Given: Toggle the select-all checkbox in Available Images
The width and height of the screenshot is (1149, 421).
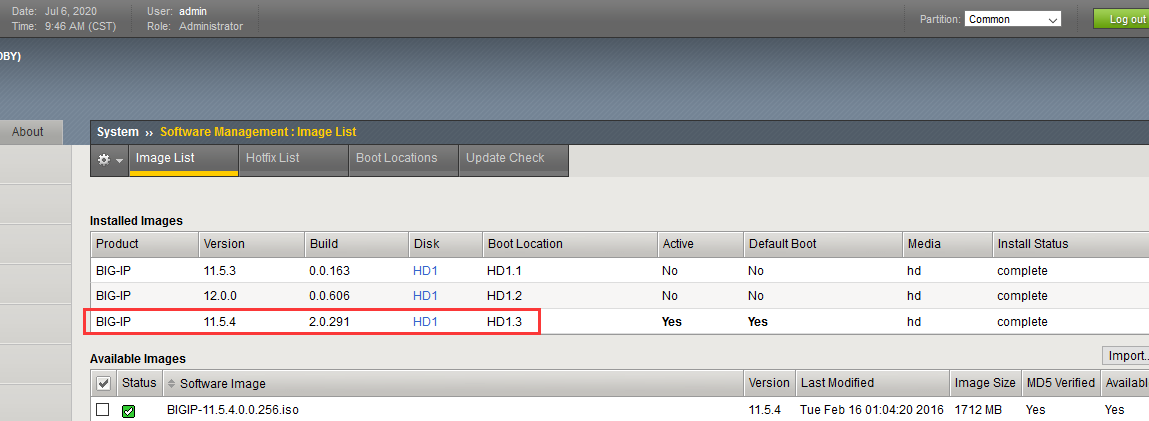Looking at the screenshot, I should pyautogui.click(x=103, y=384).
